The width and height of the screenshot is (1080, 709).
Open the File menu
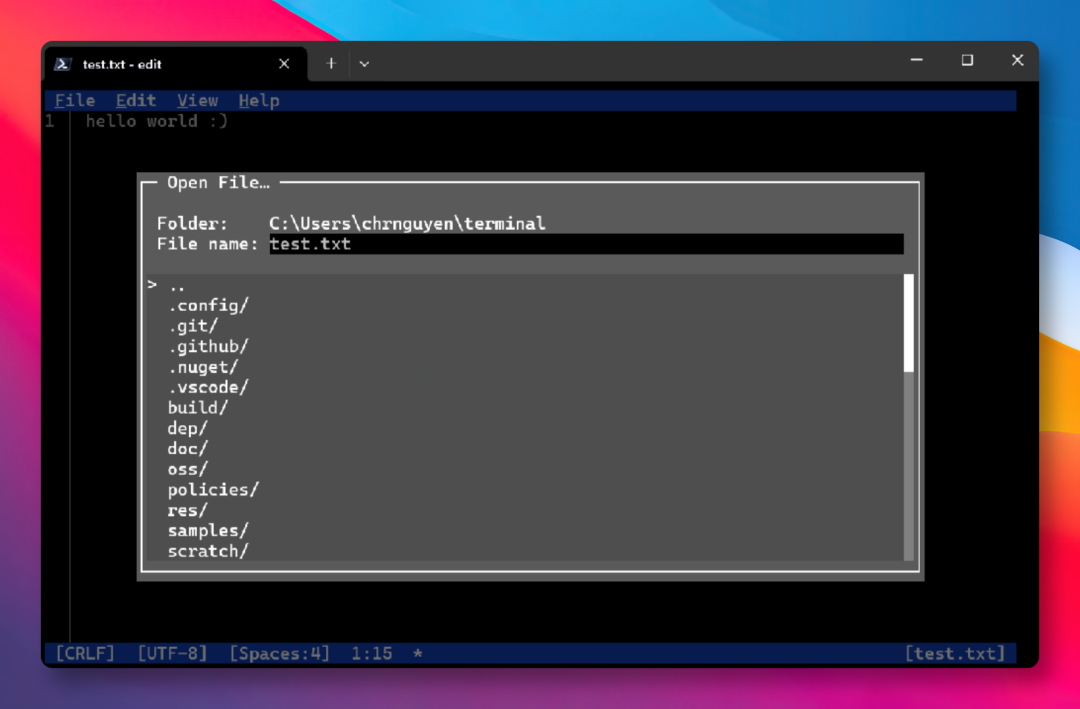tap(75, 101)
